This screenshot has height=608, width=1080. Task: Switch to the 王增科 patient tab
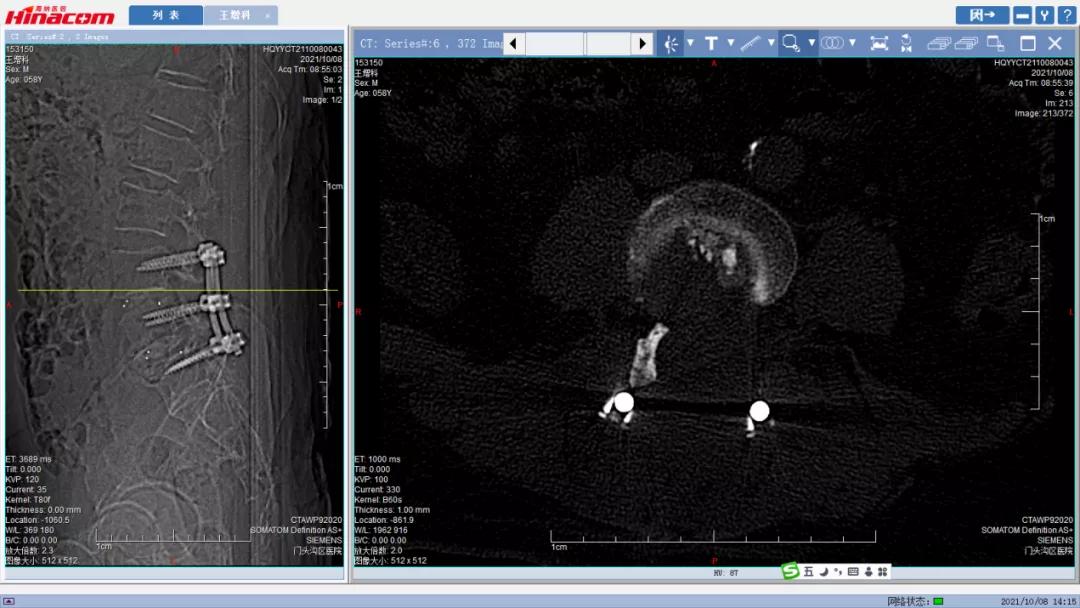point(240,15)
